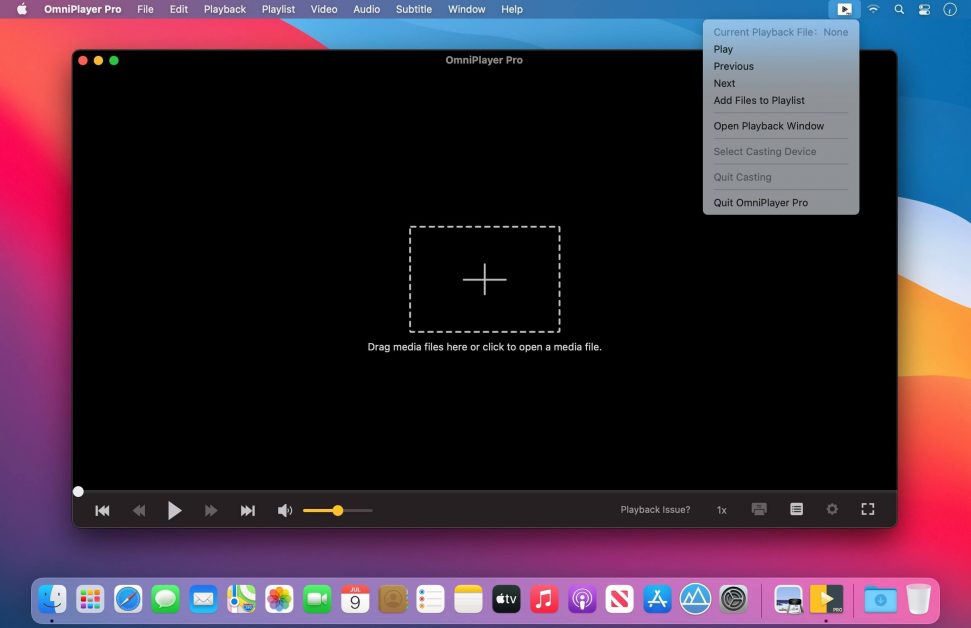Open playback settings via the gear icon

pos(832,509)
